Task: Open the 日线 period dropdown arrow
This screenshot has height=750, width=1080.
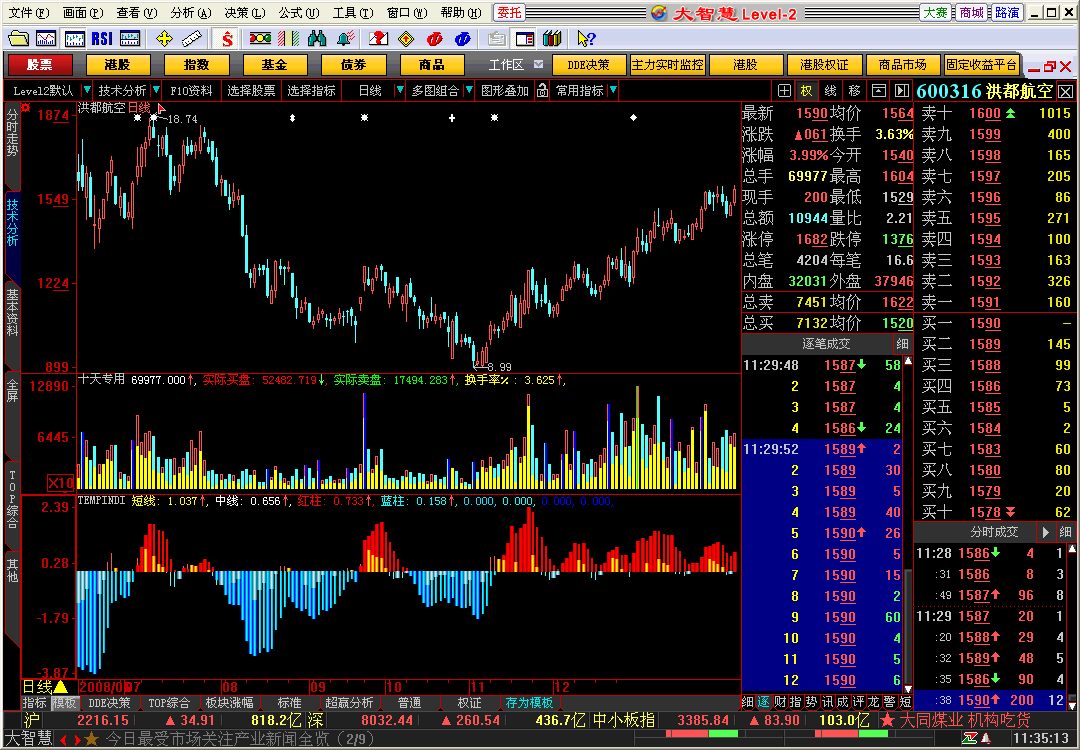Action: (399, 90)
